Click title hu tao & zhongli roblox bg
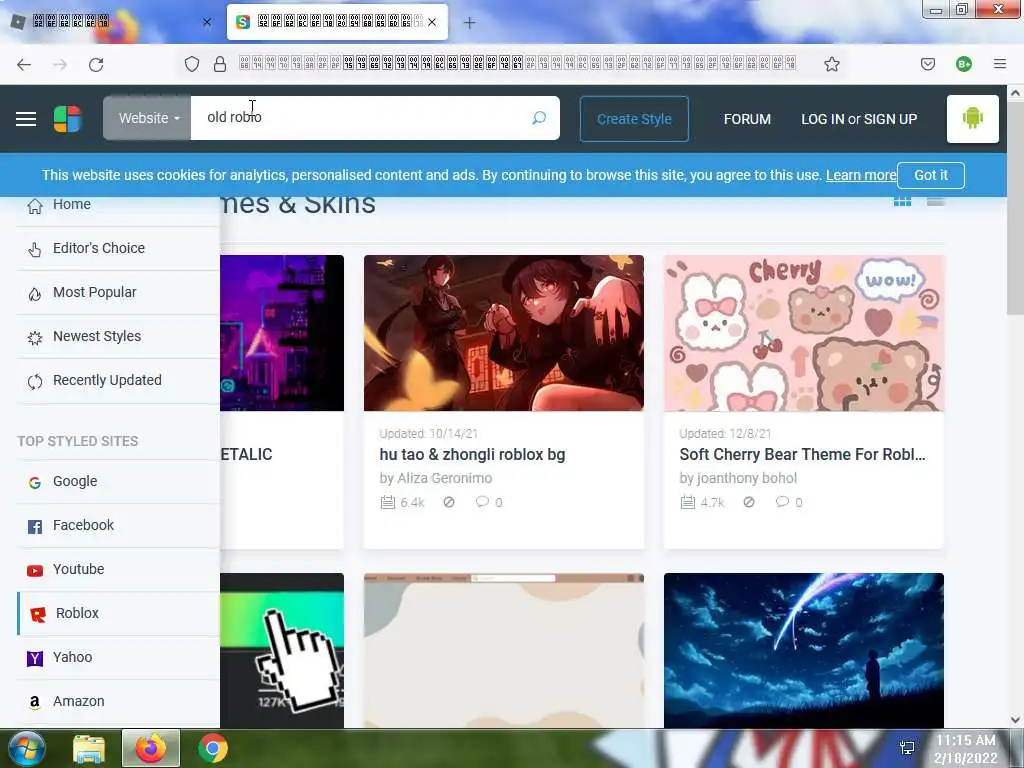 coord(472,455)
